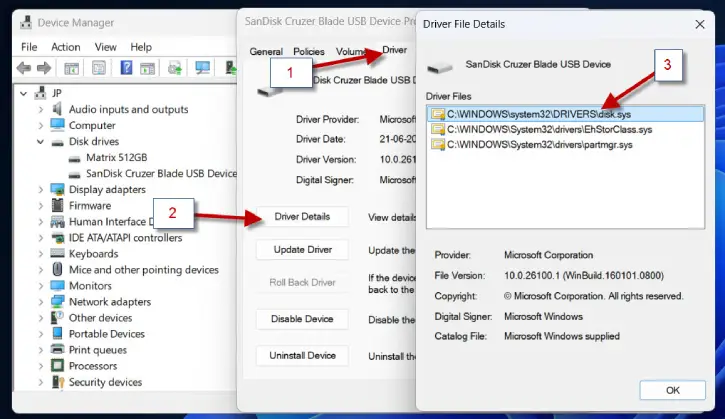This screenshot has height=419, width=725.
Task: Click the Microsoft Corporation provider value
Action: click(x=548, y=255)
